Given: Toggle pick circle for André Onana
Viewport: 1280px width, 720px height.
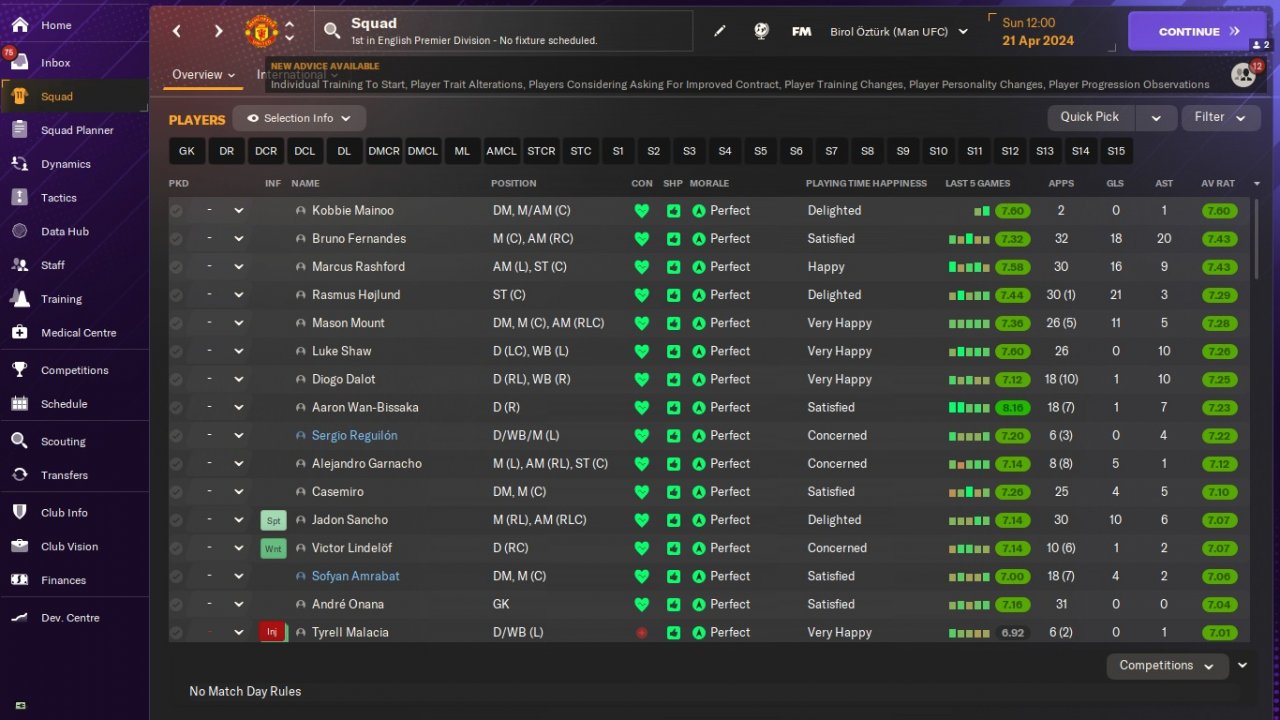Looking at the screenshot, I should (x=177, y=604).
